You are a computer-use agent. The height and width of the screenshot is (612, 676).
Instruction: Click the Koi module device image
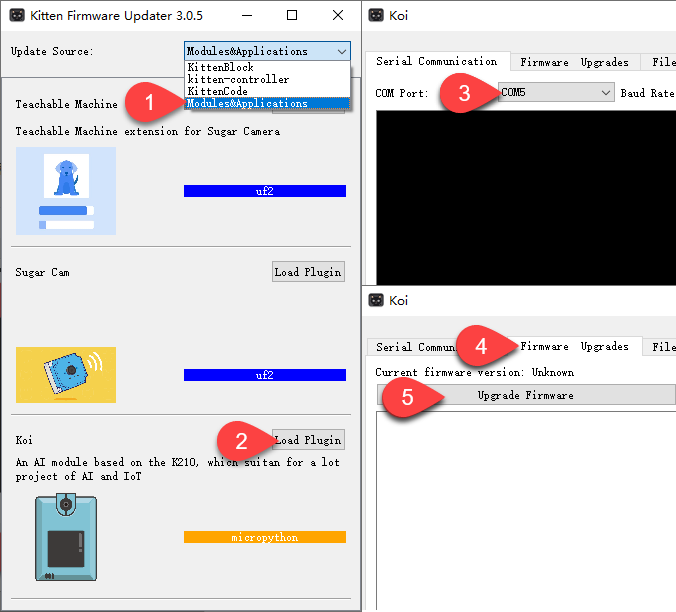(x=66, y=537)
